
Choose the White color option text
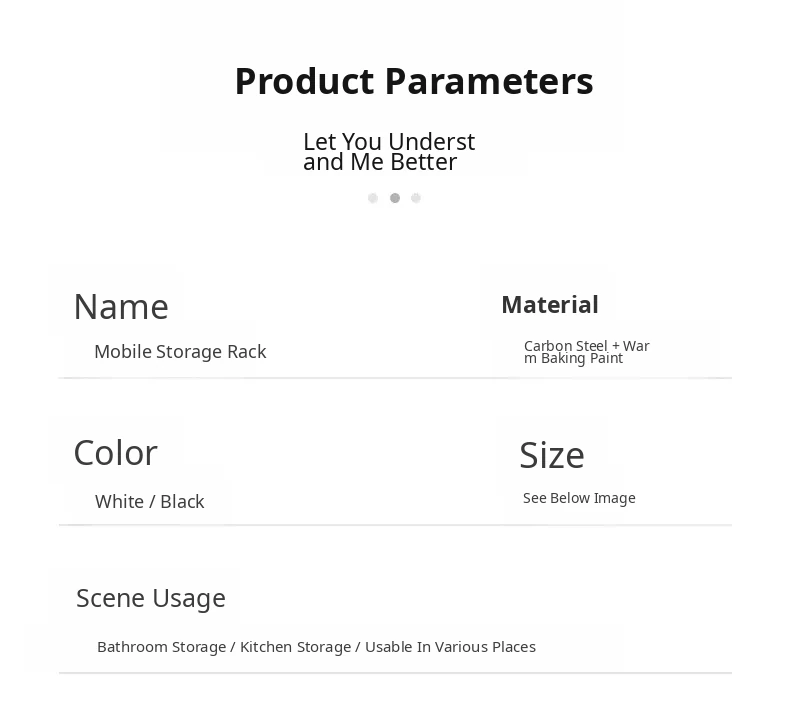tap(119, 501)
